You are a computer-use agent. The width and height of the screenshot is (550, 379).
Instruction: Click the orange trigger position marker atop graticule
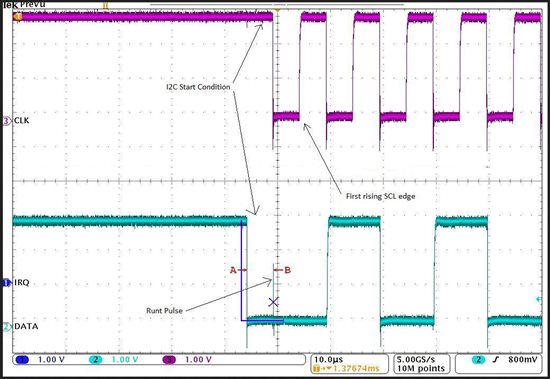(x=277, y=11)
